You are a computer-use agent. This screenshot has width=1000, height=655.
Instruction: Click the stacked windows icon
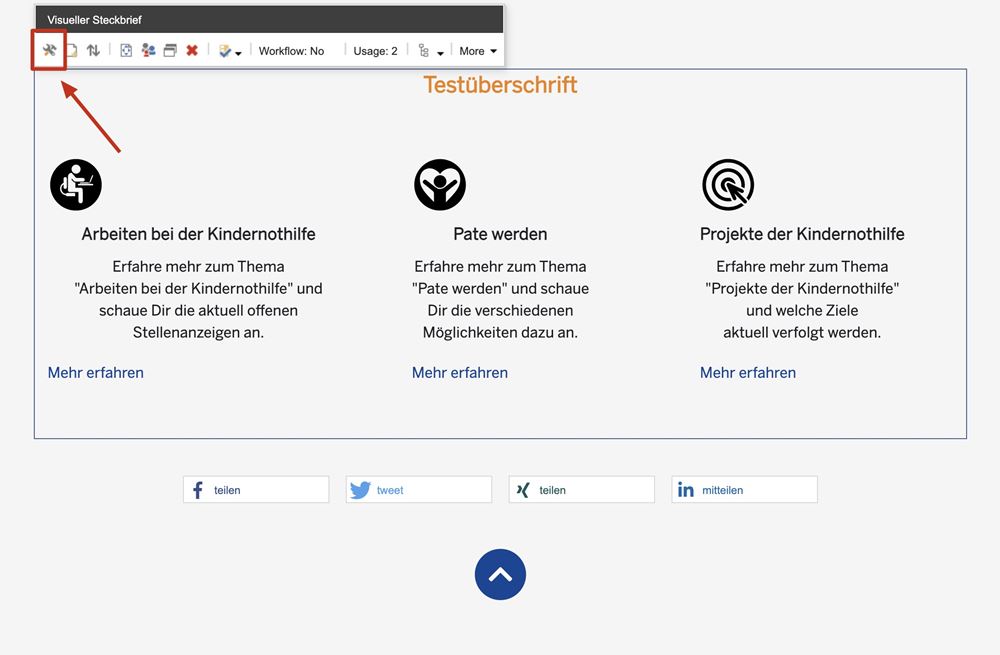[170, 51]
